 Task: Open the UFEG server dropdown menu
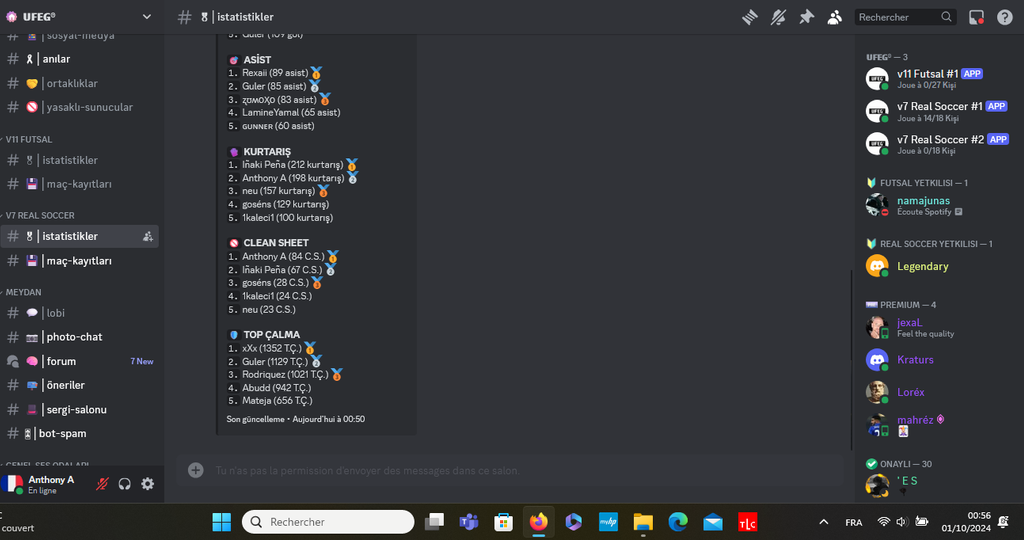(147, 16)
